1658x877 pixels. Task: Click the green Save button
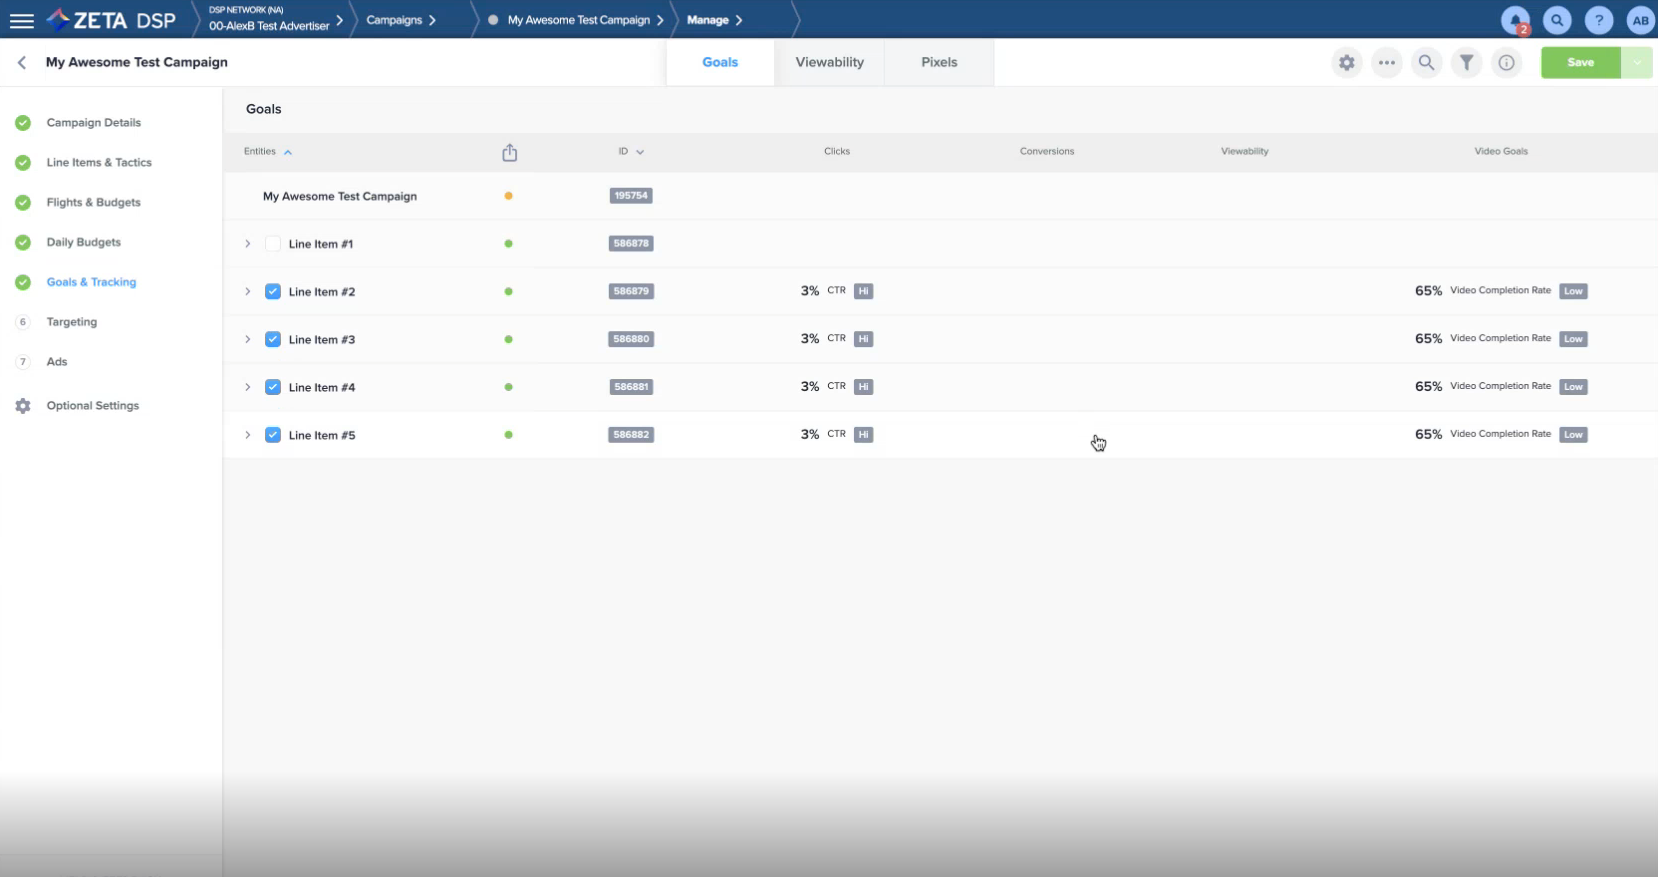click(1580, 63)
